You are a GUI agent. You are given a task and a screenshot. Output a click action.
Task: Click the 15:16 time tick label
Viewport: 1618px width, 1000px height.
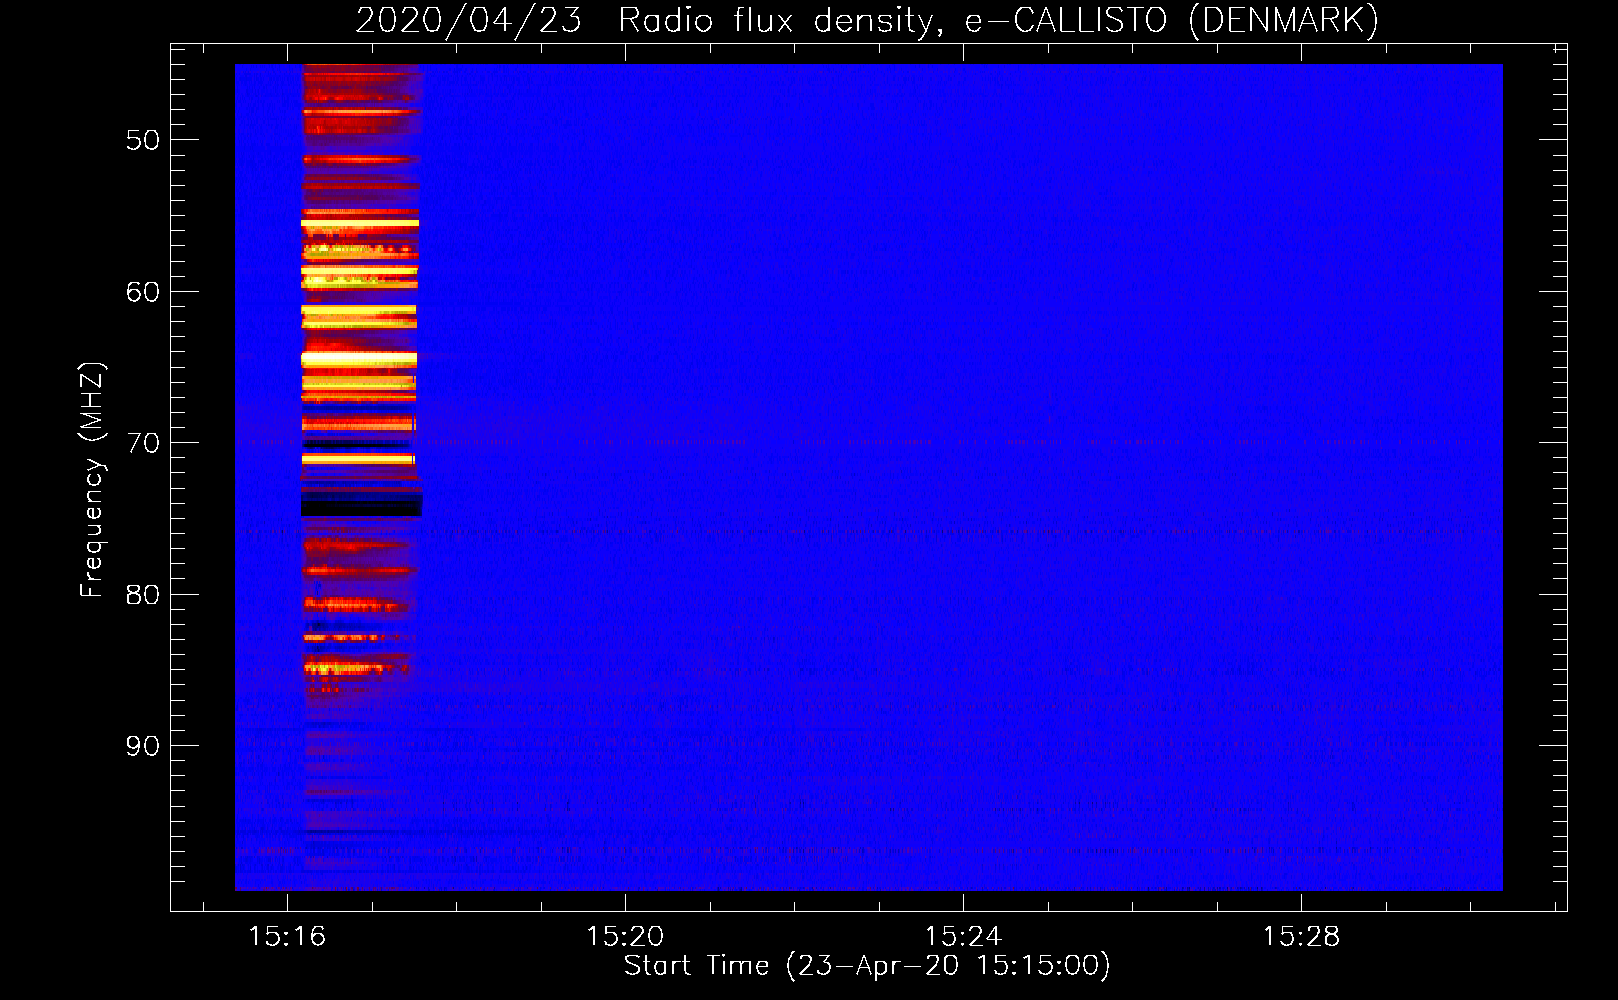pyautogui.click(x=287, y=937)
